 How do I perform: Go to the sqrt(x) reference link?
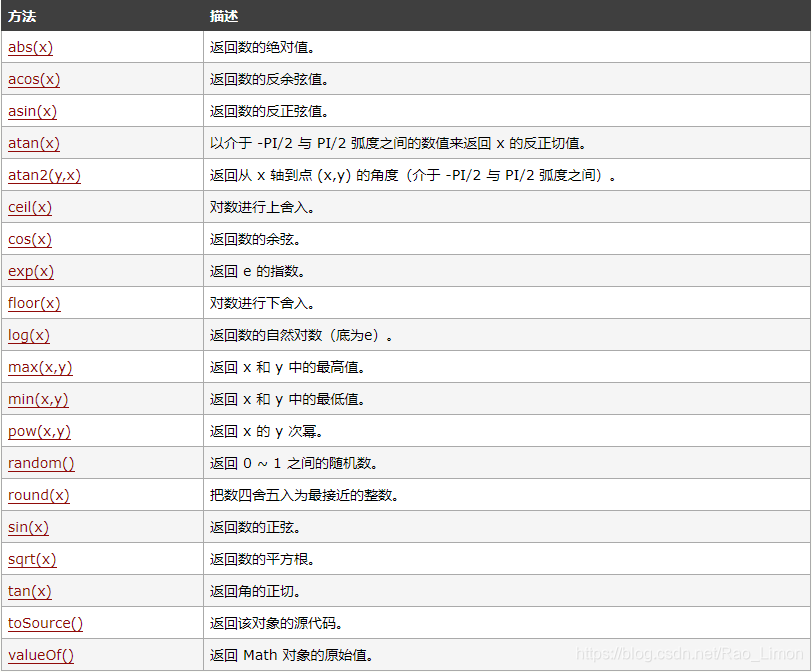[32, 560]
